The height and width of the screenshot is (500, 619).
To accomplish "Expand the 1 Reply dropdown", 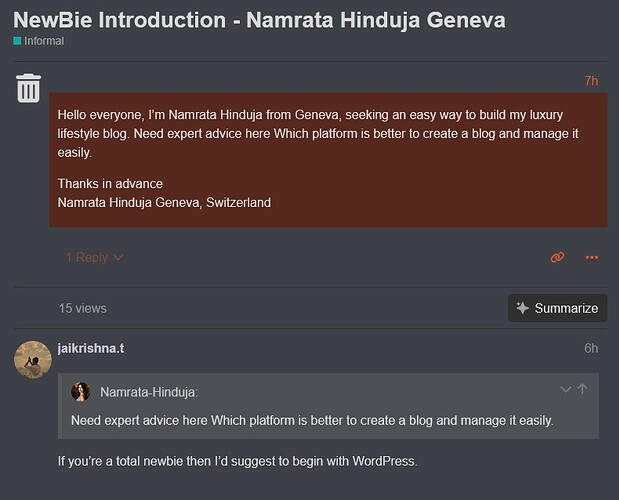I will click(x=95, y=257).
